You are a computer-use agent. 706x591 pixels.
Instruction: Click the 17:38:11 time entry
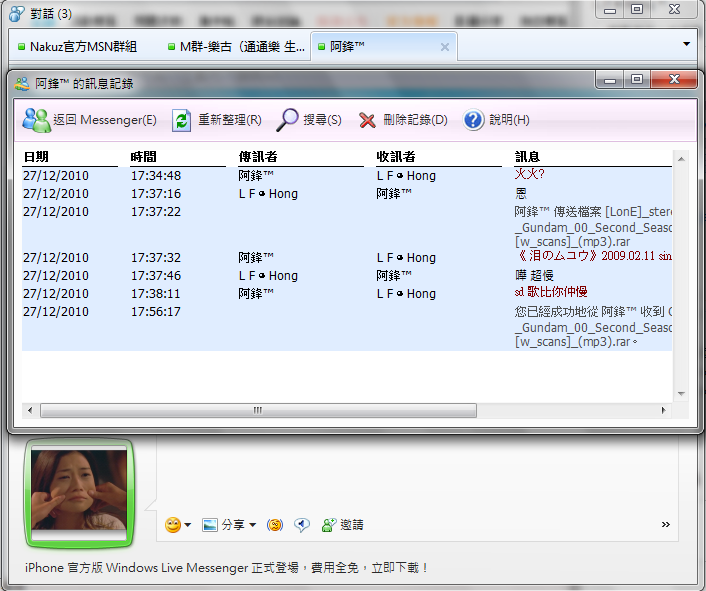click(x=156, y=293)
